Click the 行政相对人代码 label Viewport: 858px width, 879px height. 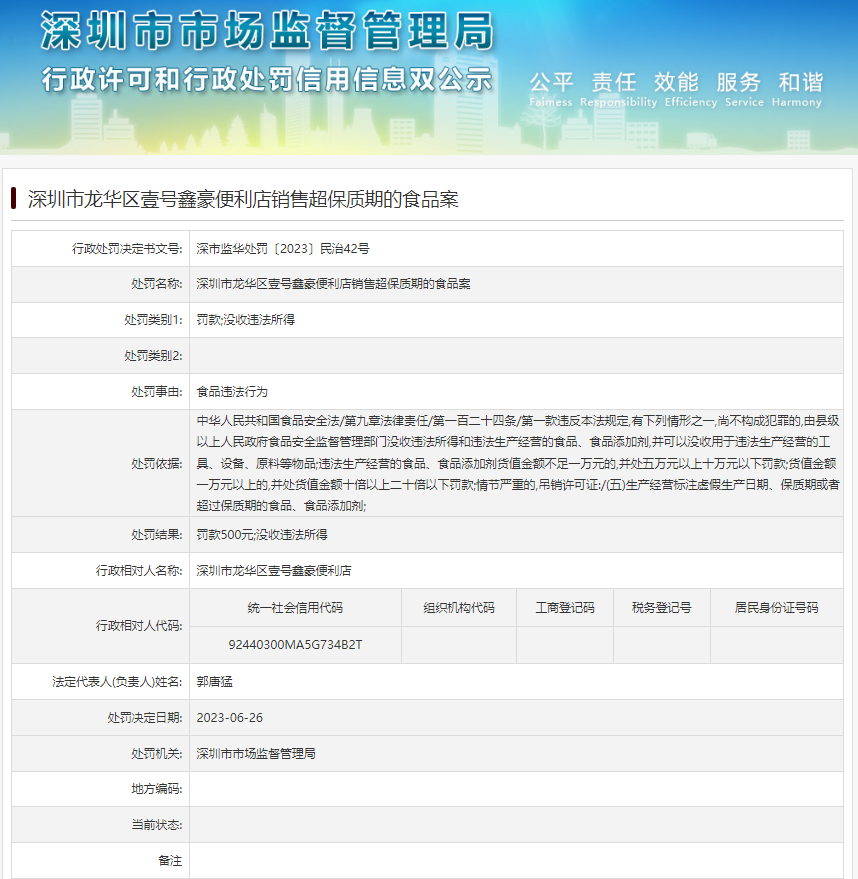[x=139, y=626]
